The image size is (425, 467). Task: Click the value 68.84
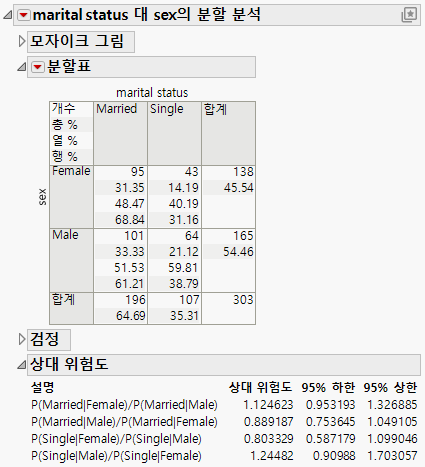tap(129, 220)
